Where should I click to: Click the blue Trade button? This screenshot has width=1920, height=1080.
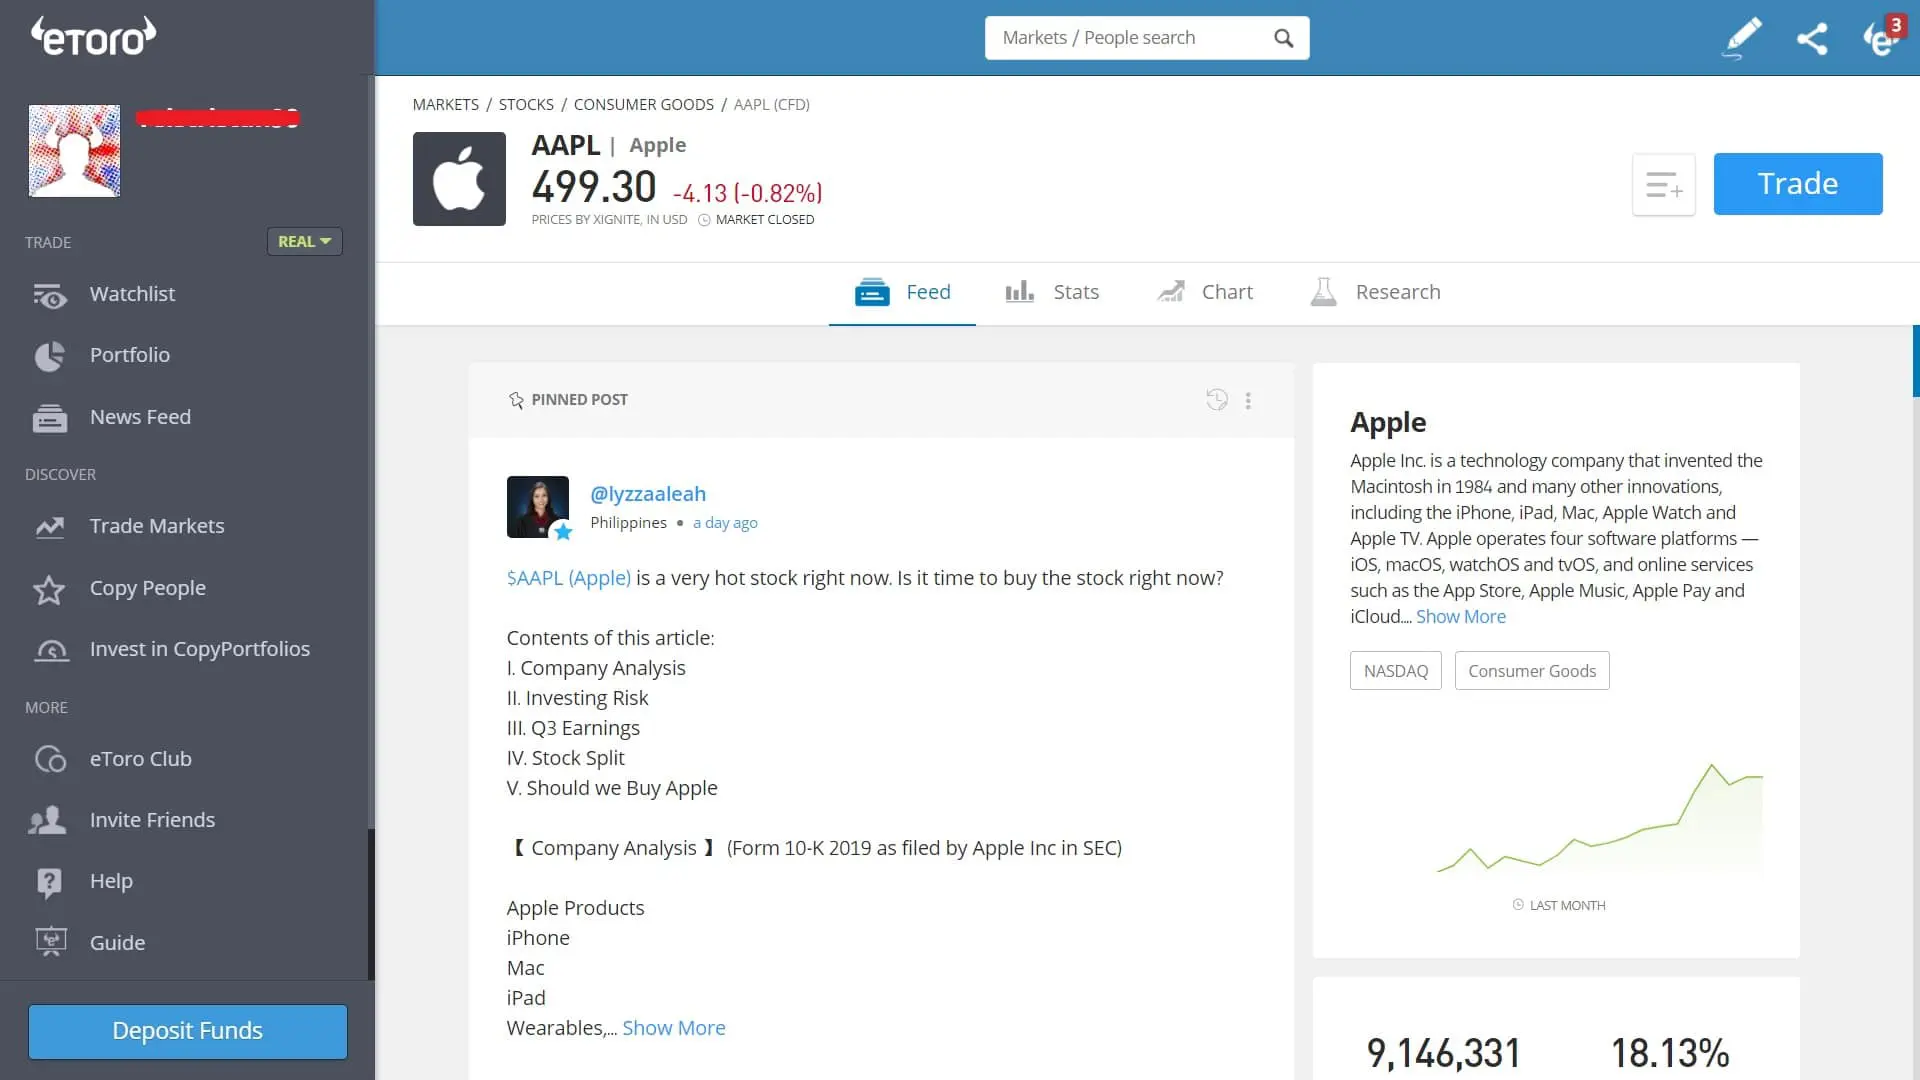click(x=1797, y=183)
